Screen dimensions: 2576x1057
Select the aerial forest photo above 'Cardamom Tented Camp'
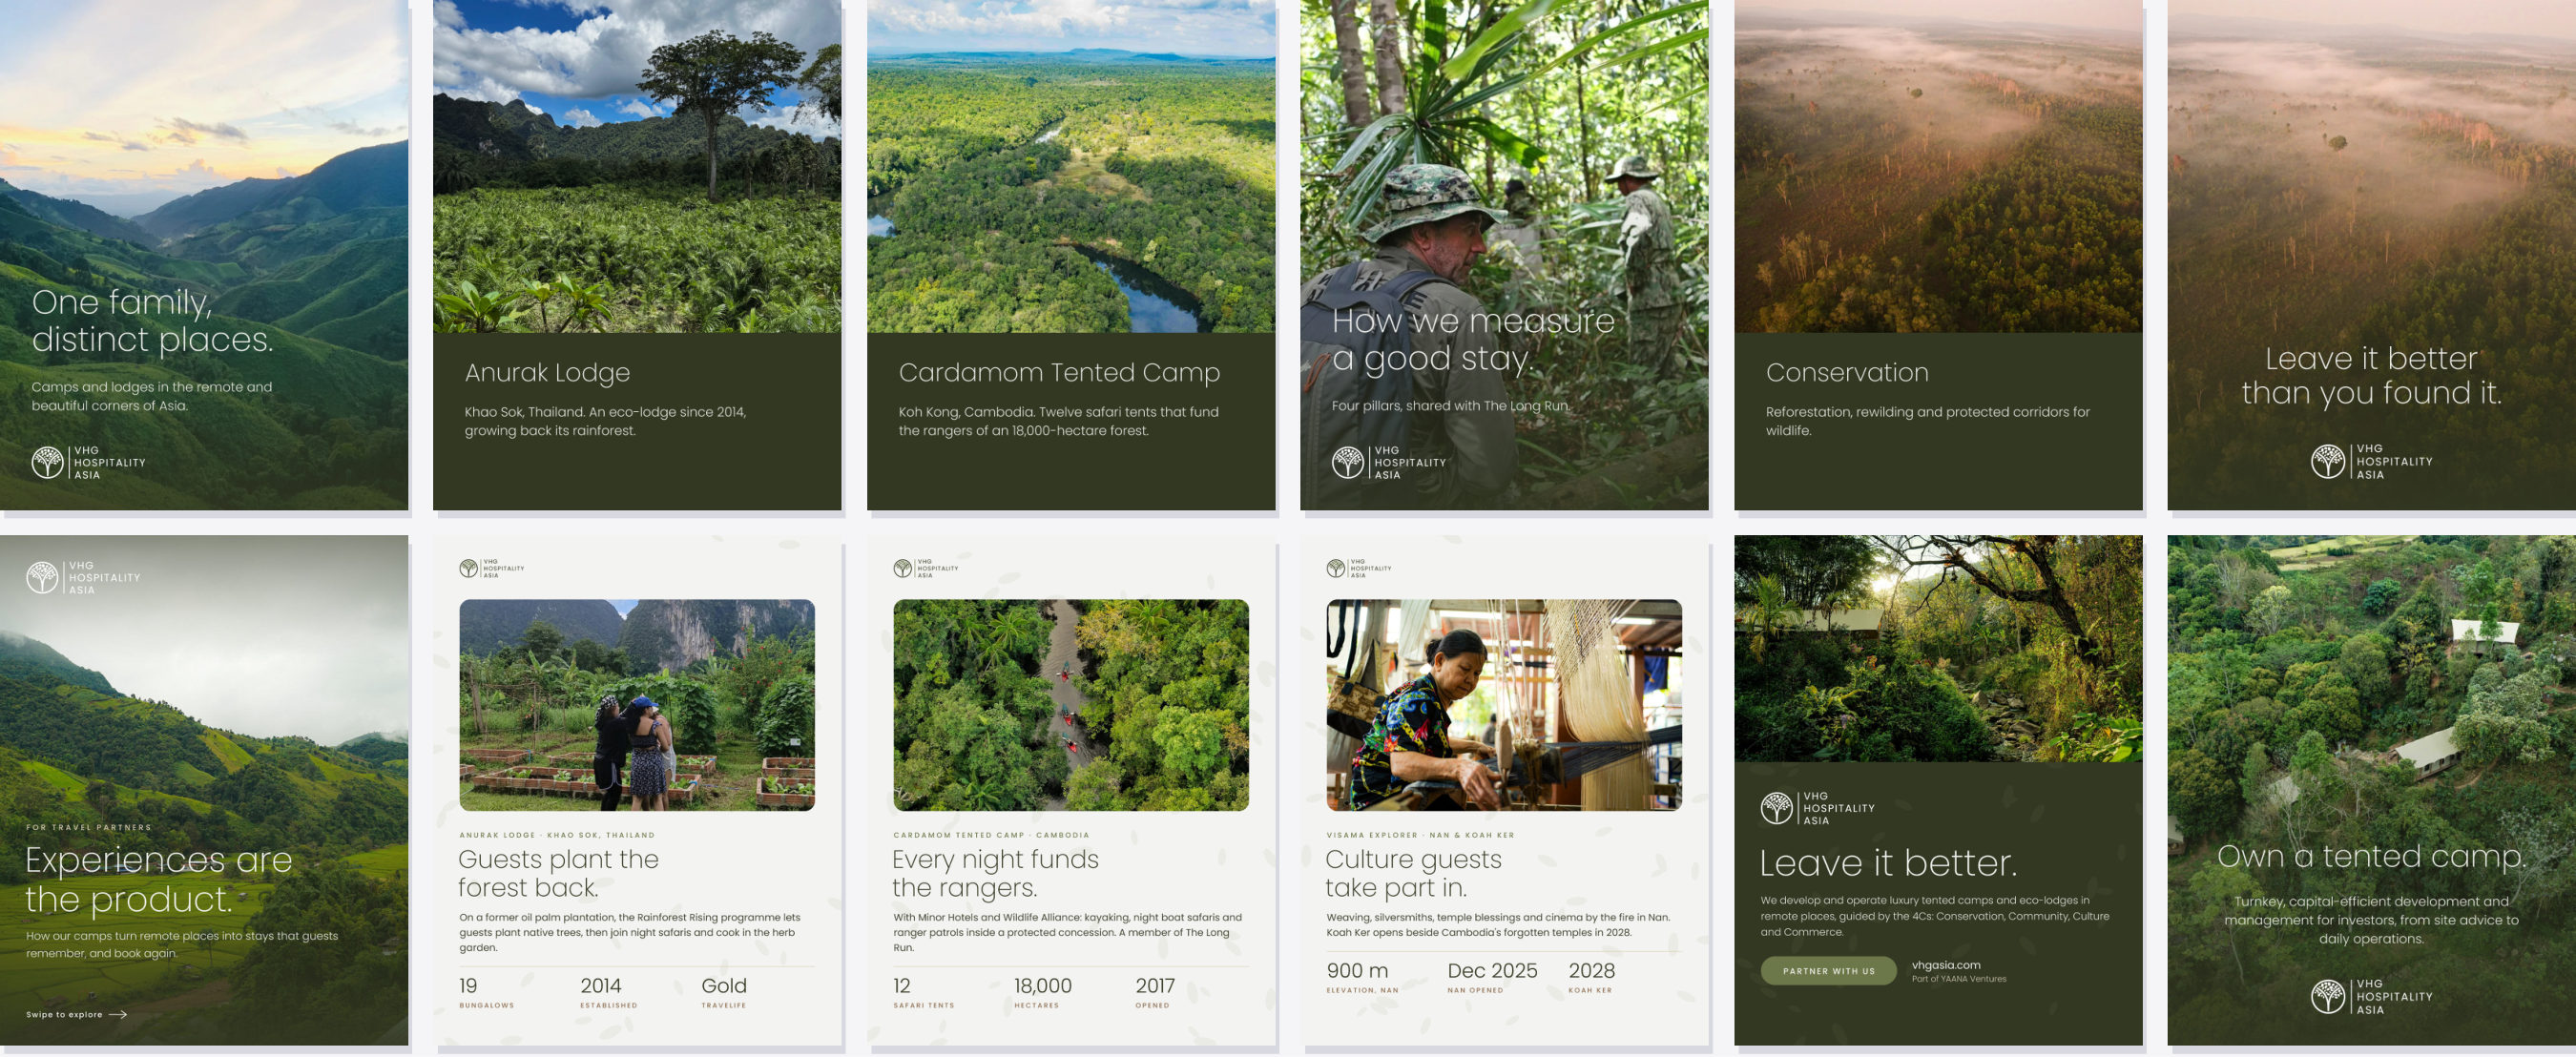(1071, 166)
